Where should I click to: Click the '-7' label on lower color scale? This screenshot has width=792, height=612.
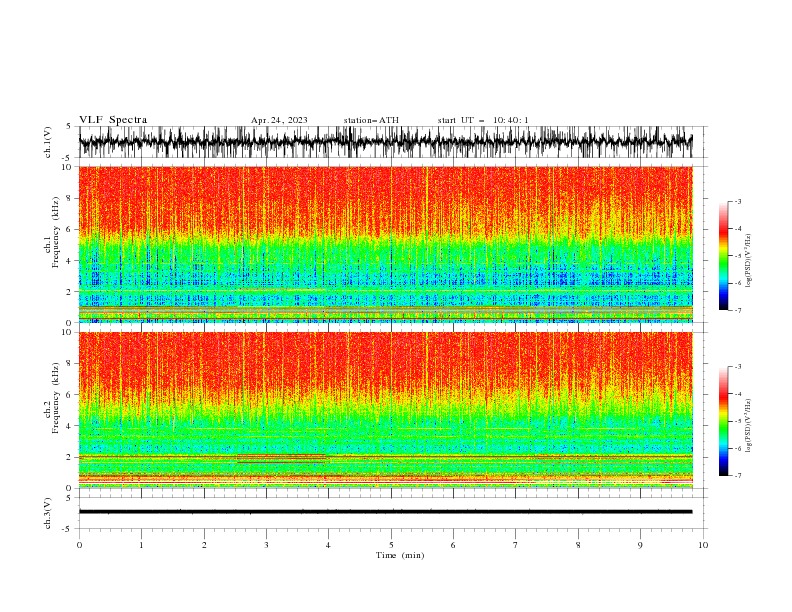click(737, 475)
